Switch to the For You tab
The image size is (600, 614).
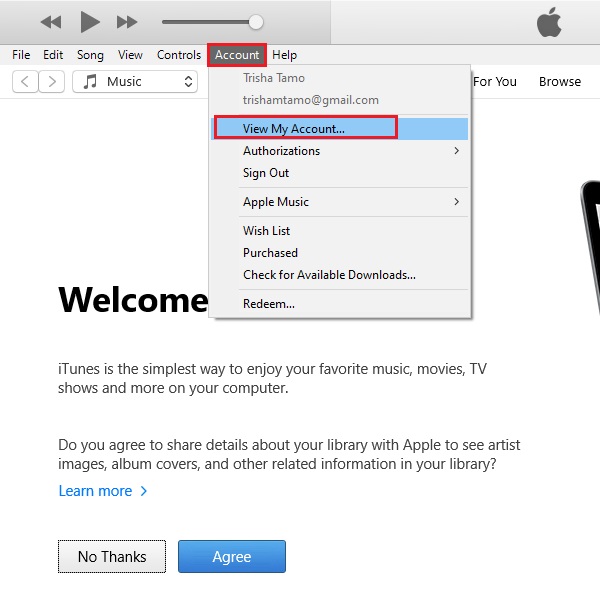pyautogui.click(x=495, y=81)
